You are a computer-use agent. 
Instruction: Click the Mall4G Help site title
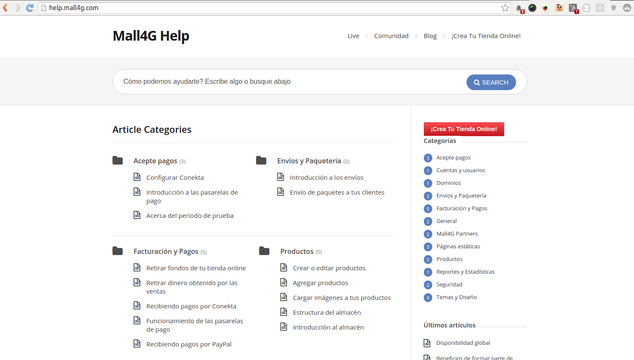[151, 36]
